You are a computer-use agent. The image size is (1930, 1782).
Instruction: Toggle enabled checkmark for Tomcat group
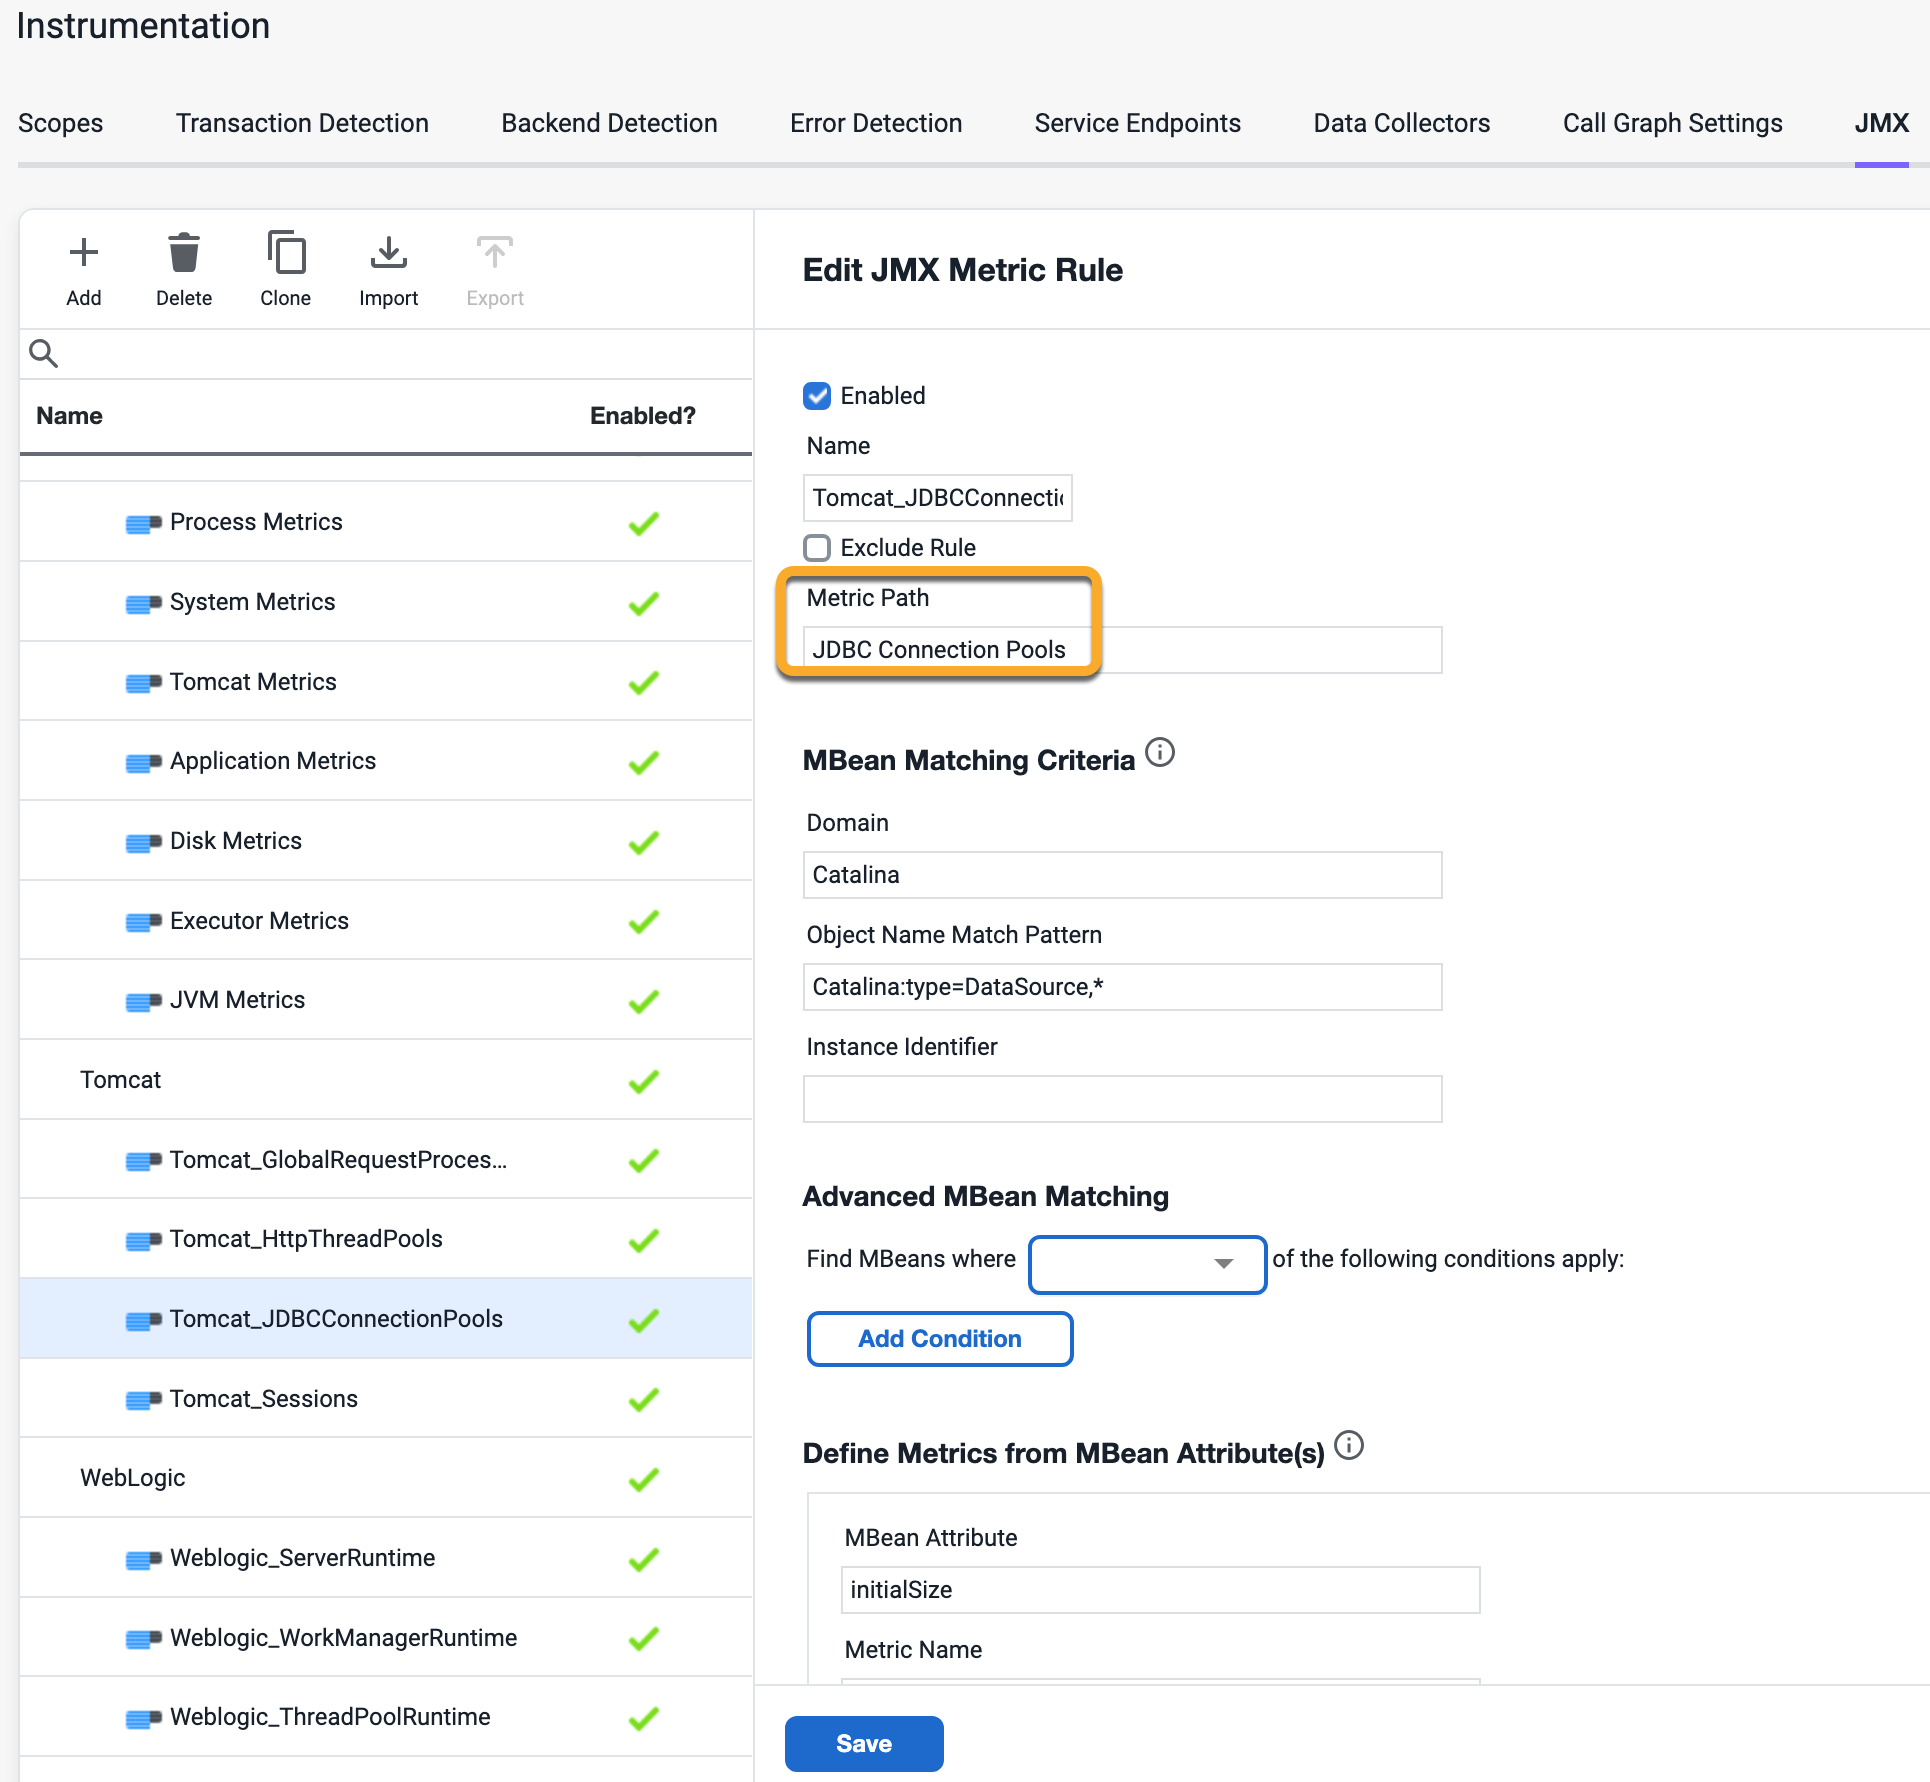(644, 1081)
